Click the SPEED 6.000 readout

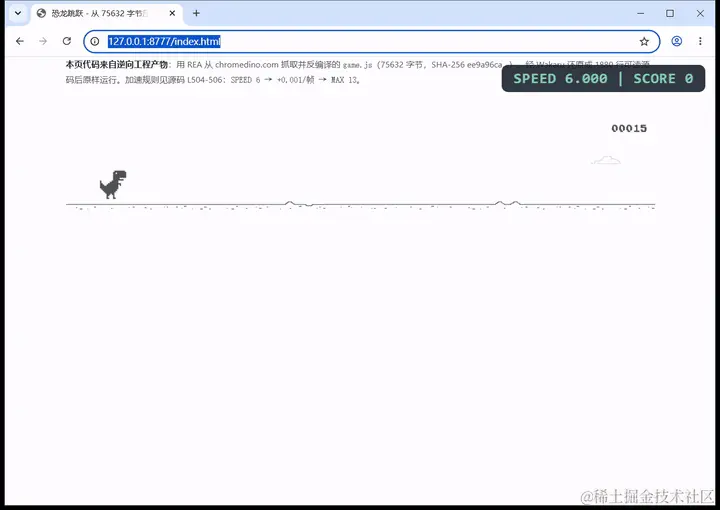560,78
